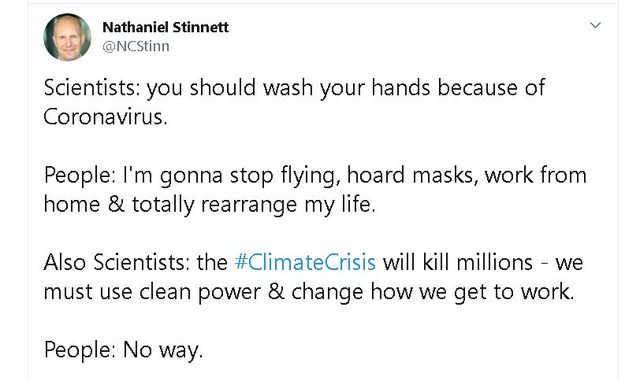Open the #ClimateCrisis hashtag link
The height and width of the screenshot is (381, 640).
(x=305, y=262)
